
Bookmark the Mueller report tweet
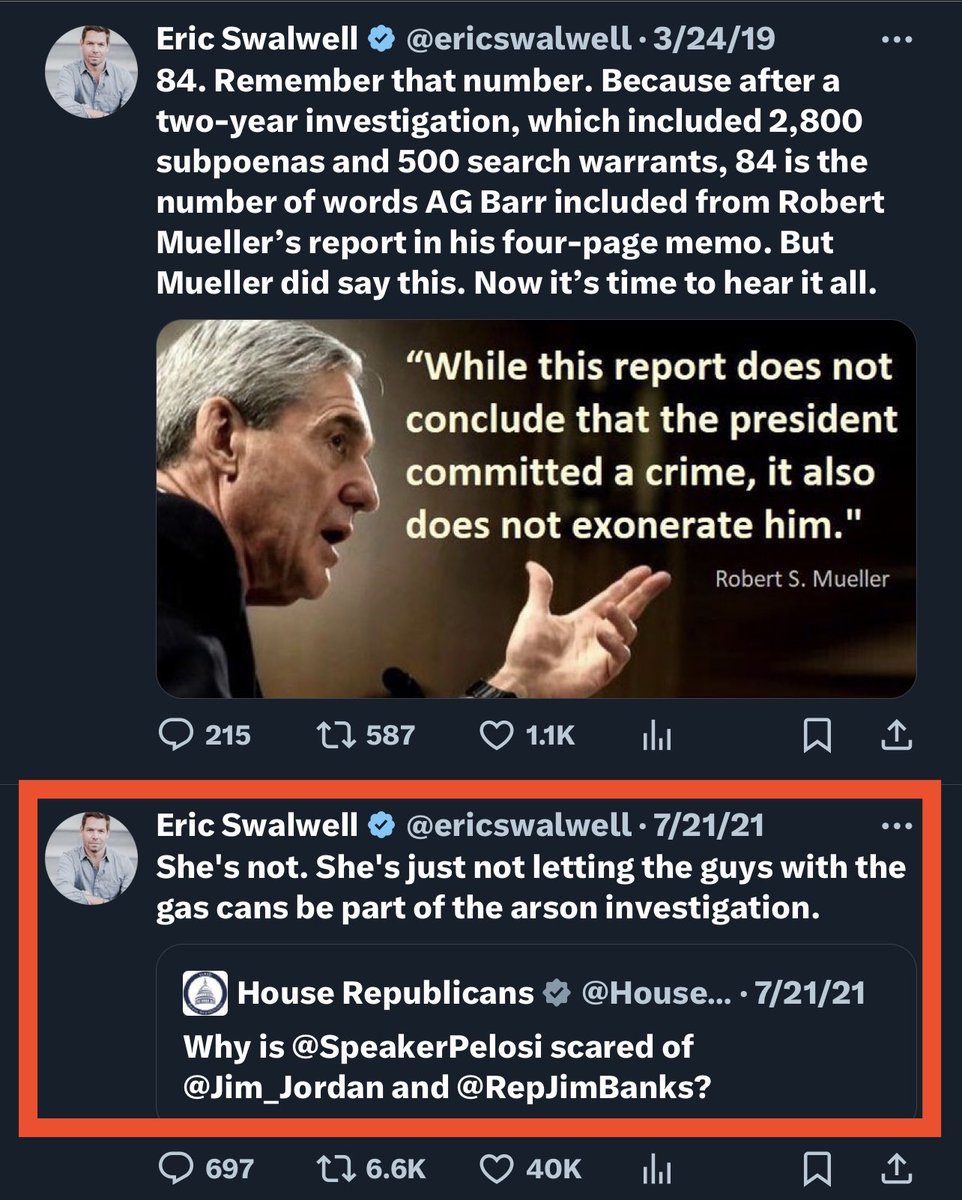pos(817,736)
